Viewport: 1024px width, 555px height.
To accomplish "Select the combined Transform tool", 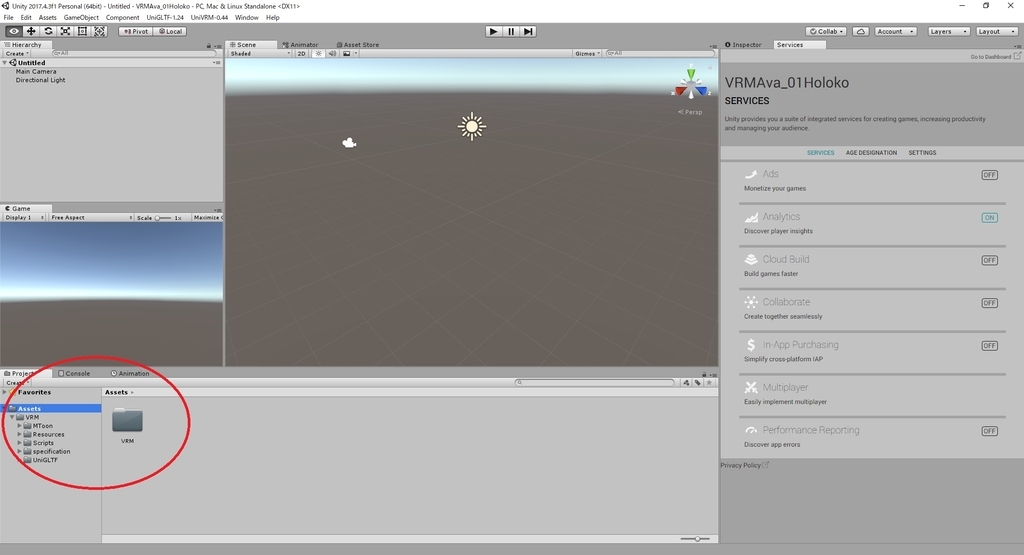I will point(99,31).
